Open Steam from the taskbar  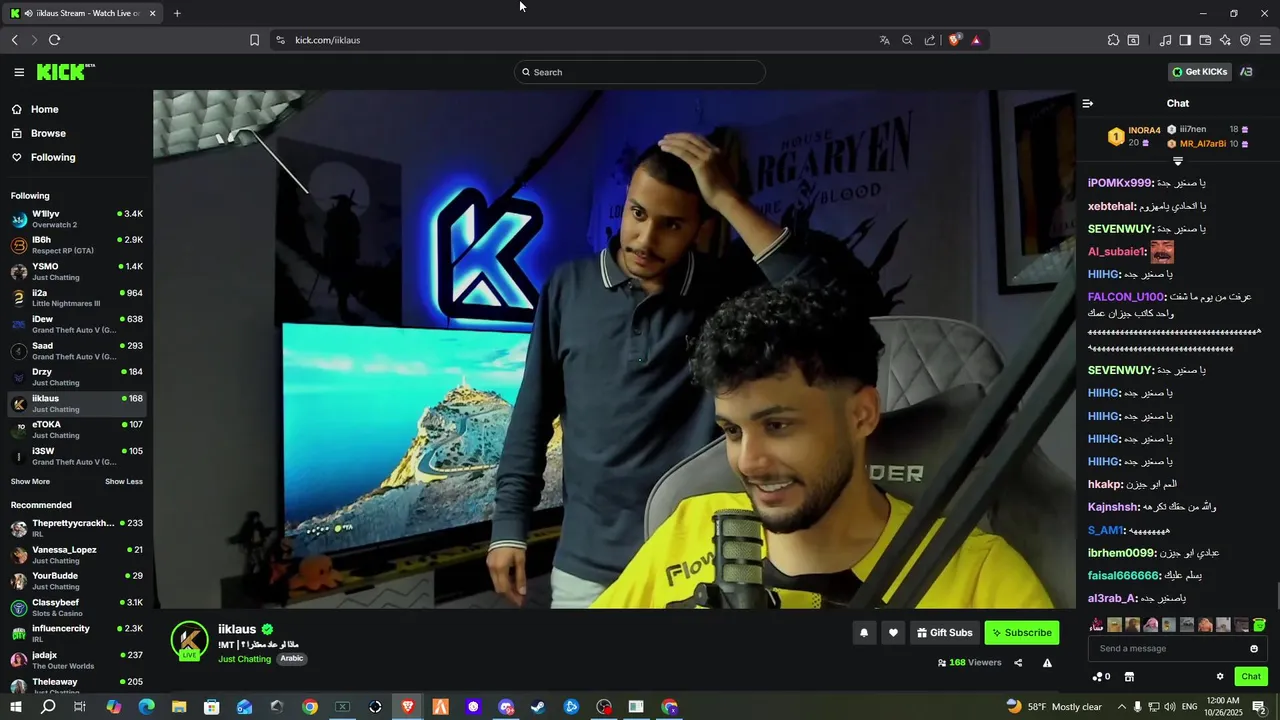[x=538, y=707]
